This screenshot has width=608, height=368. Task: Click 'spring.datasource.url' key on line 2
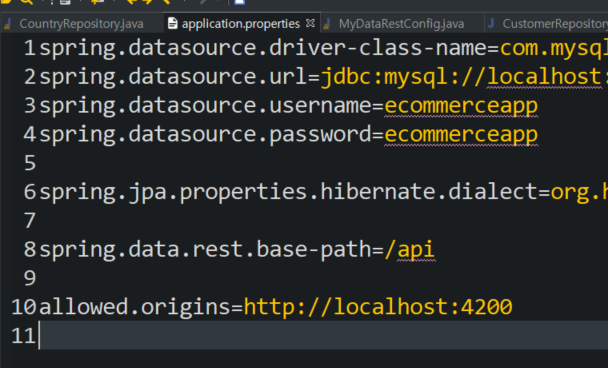click(173, 77)
